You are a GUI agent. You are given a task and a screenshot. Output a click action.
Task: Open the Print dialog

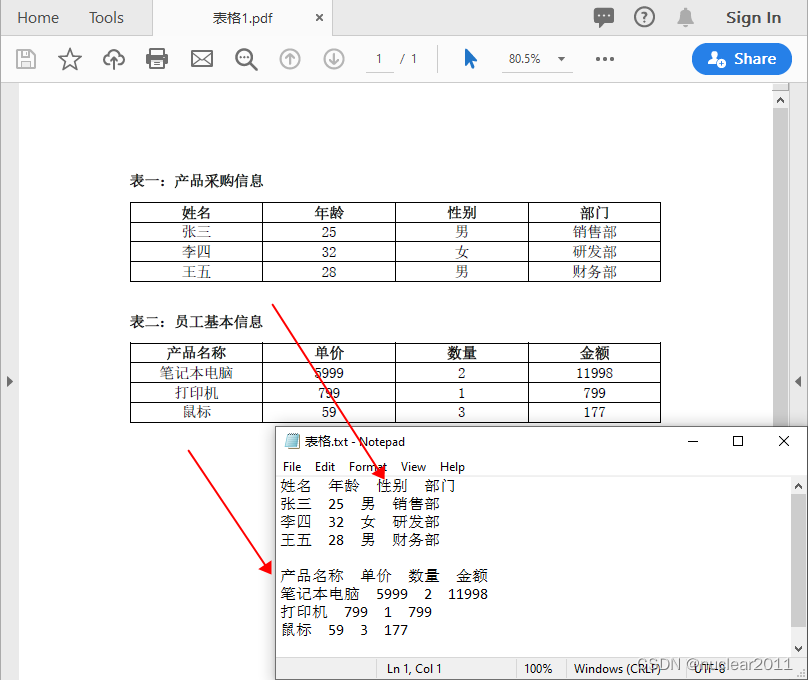pos(157,59)
